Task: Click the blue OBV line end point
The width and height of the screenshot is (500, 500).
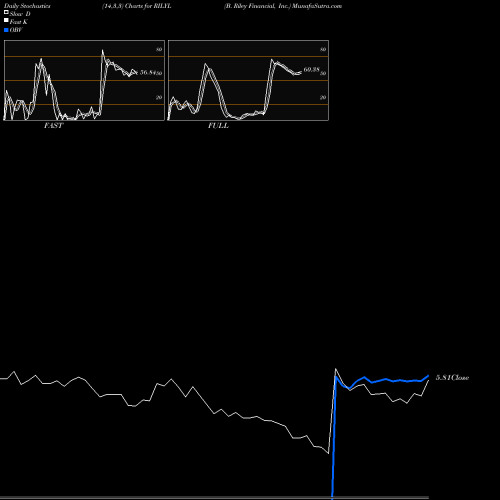Action: [x=428, y=376]
